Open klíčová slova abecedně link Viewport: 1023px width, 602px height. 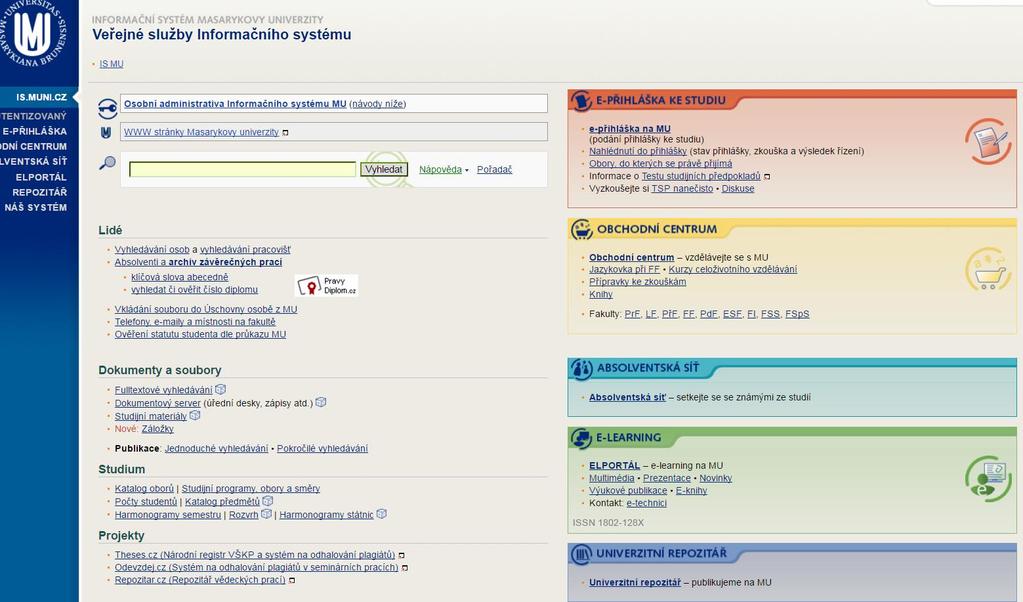point(179,277)
